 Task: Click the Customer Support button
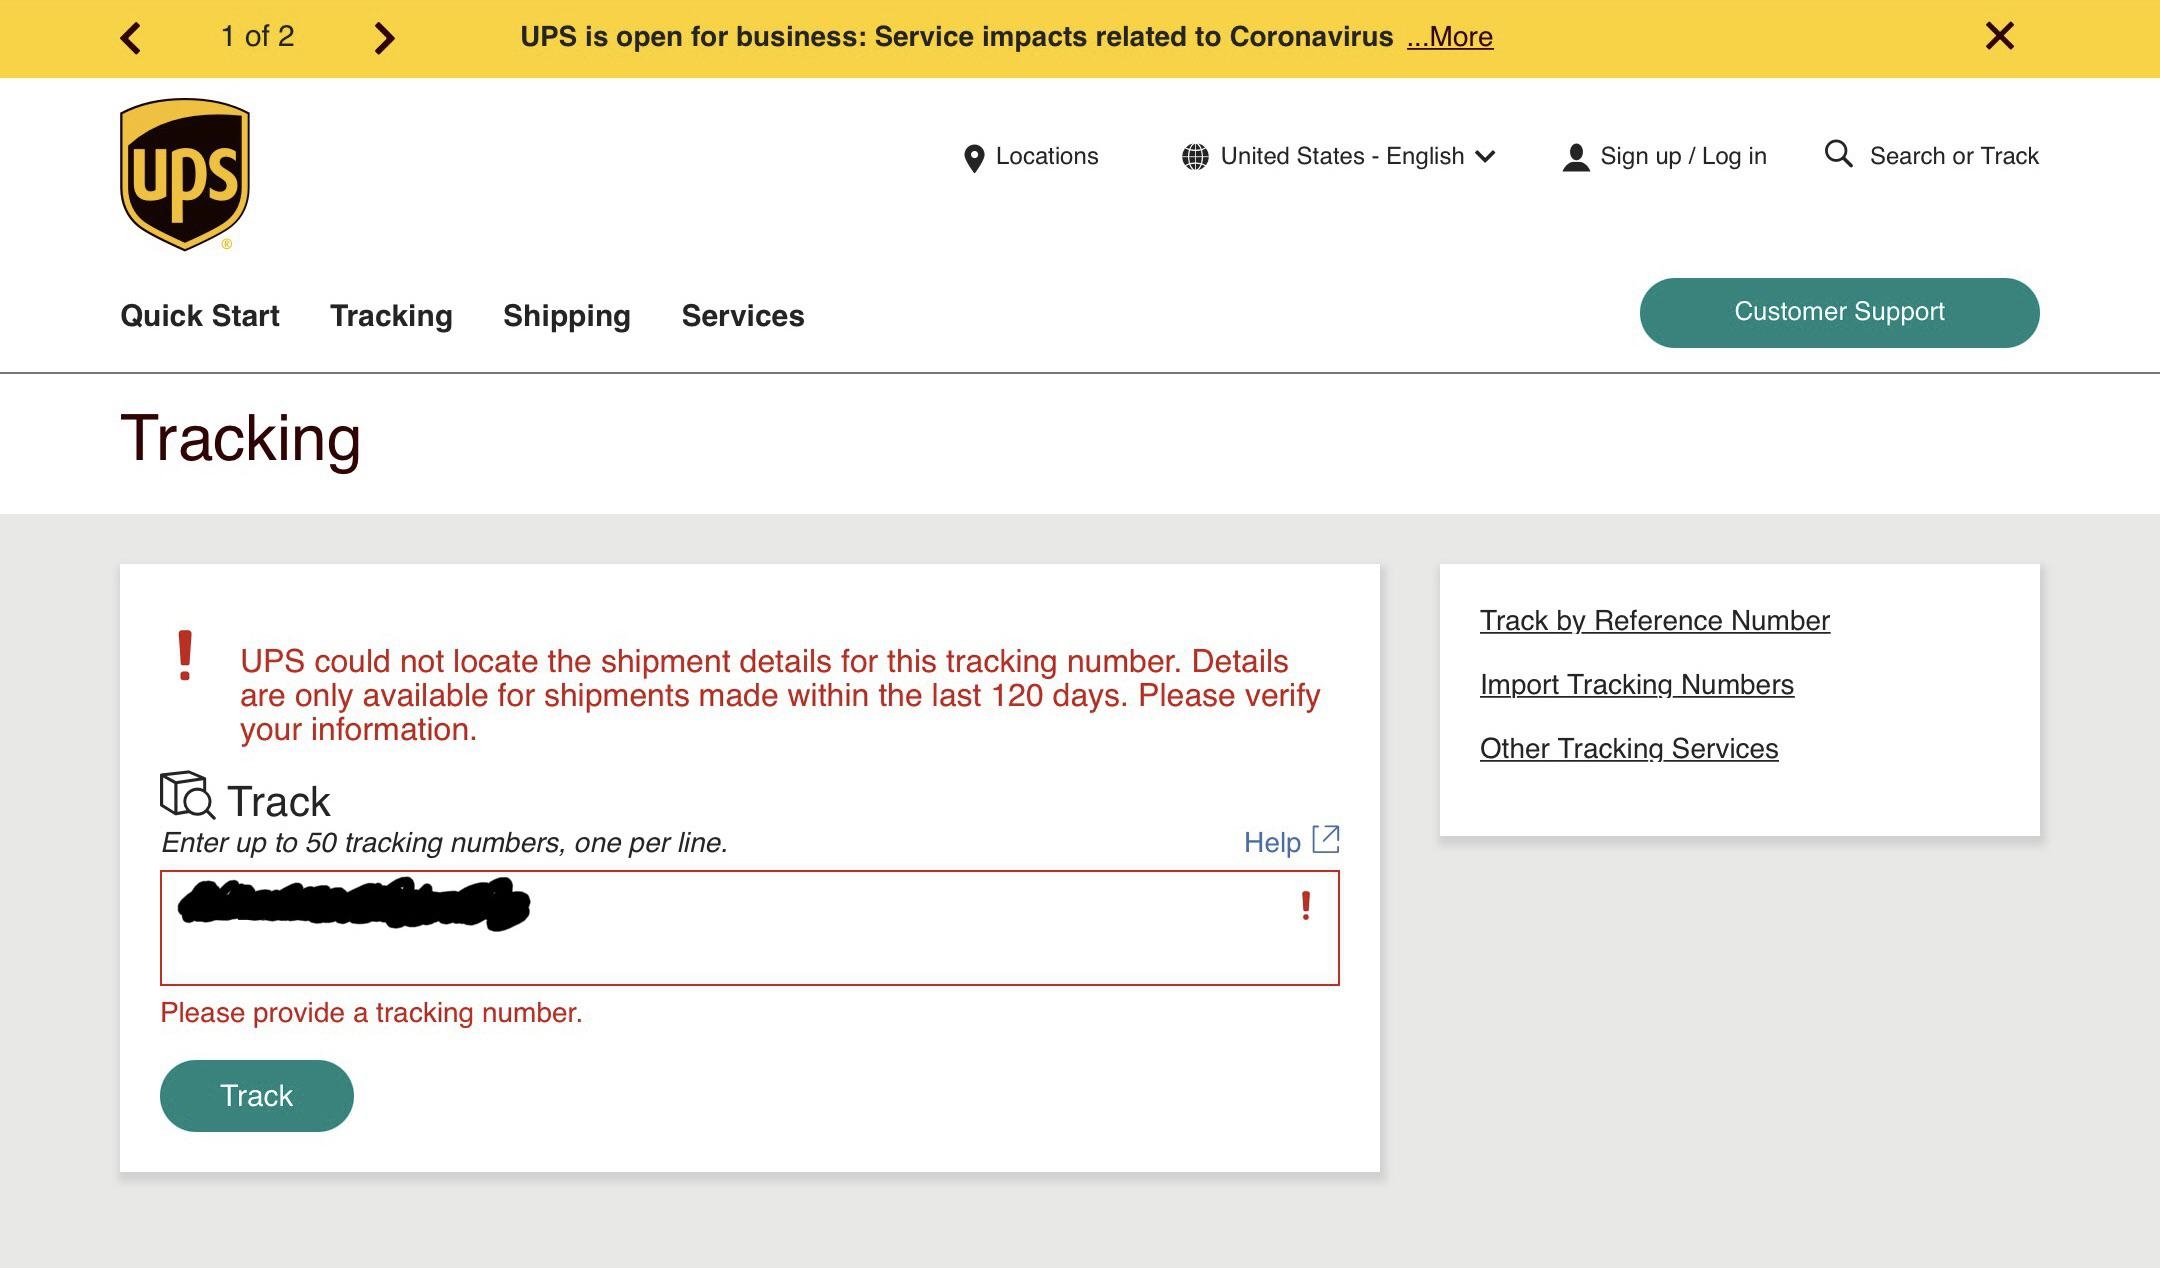[1839, 312]
